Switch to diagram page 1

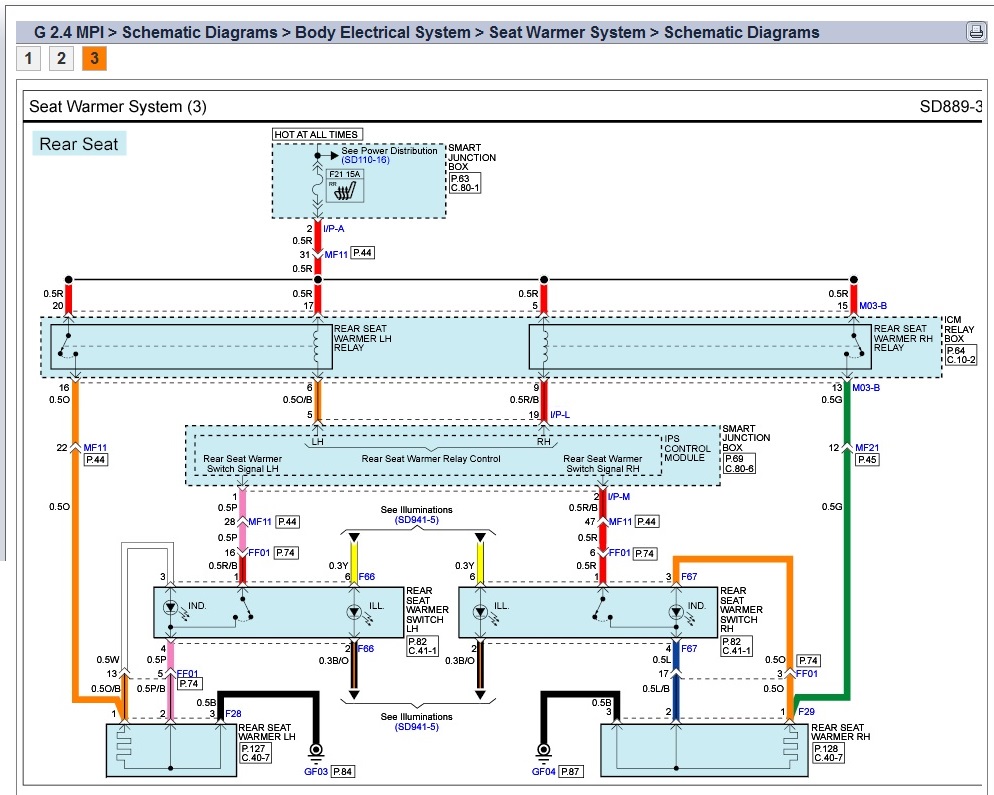pyautogui.click(x=28, y=58)
